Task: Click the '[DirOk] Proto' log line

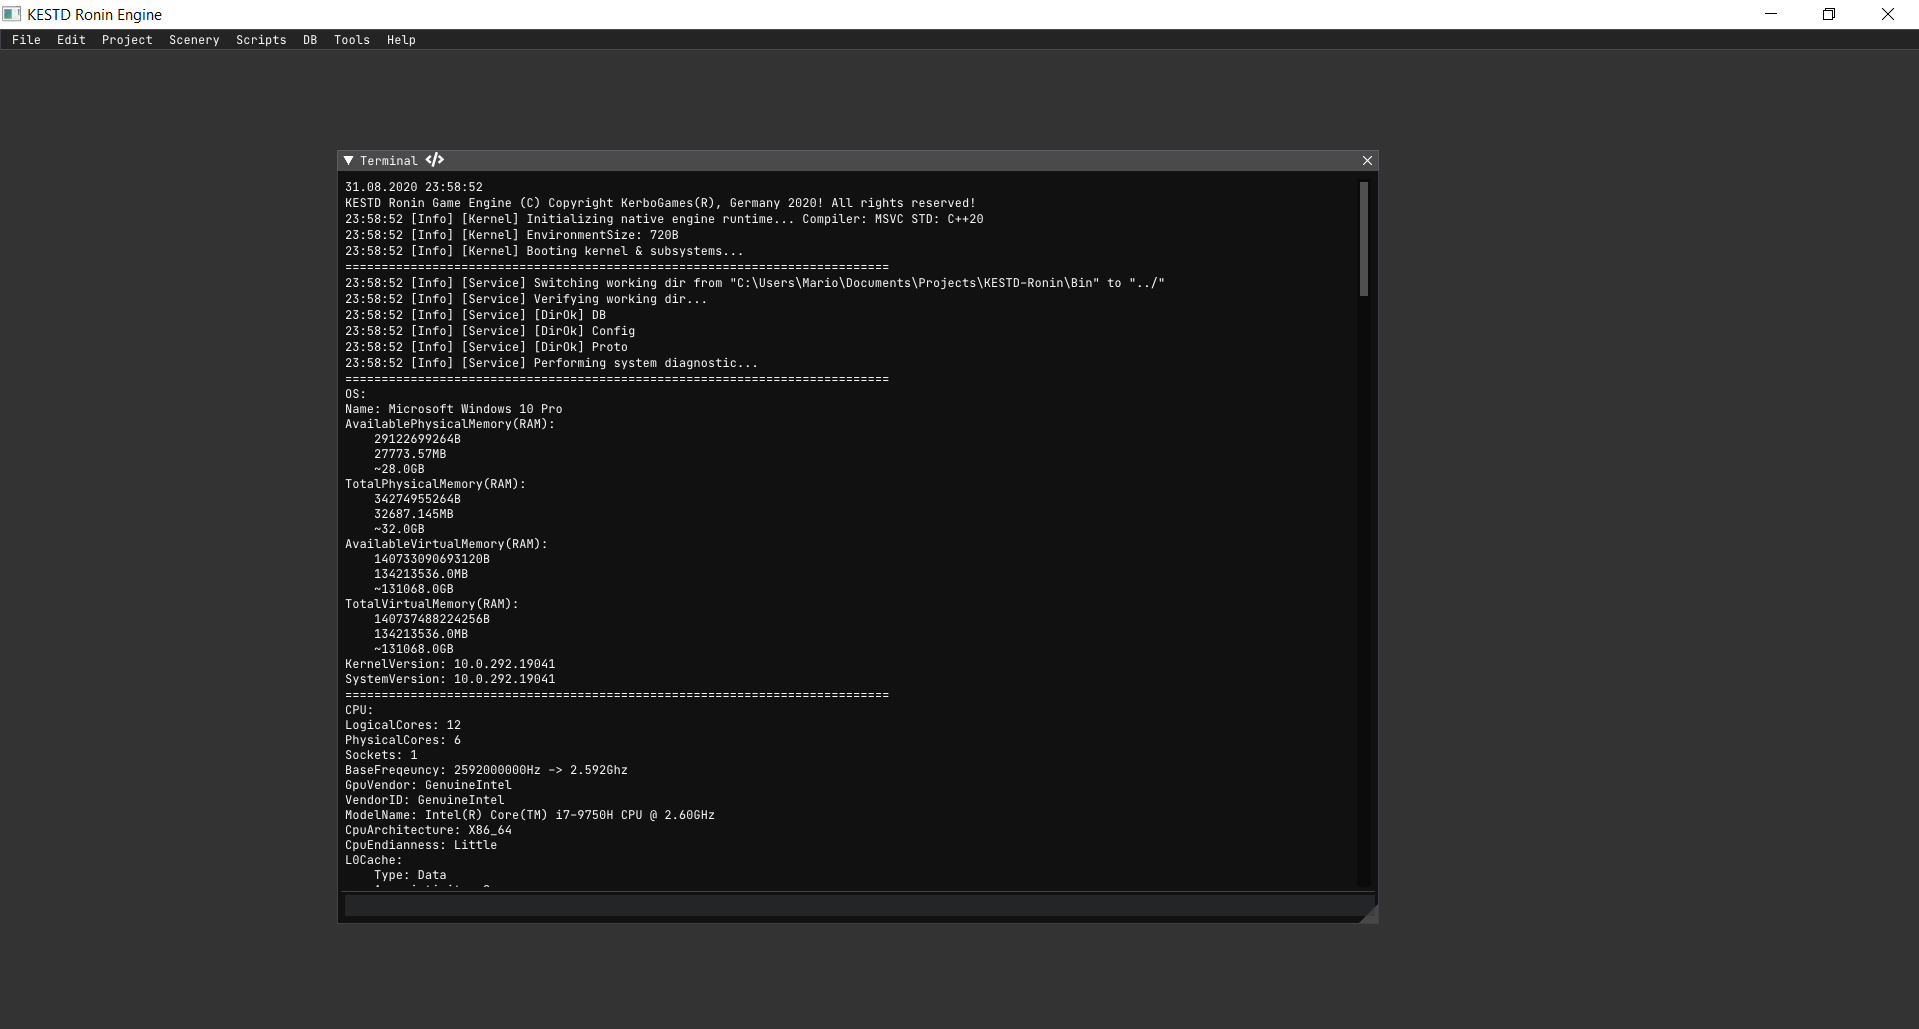Action: [486, 347]
